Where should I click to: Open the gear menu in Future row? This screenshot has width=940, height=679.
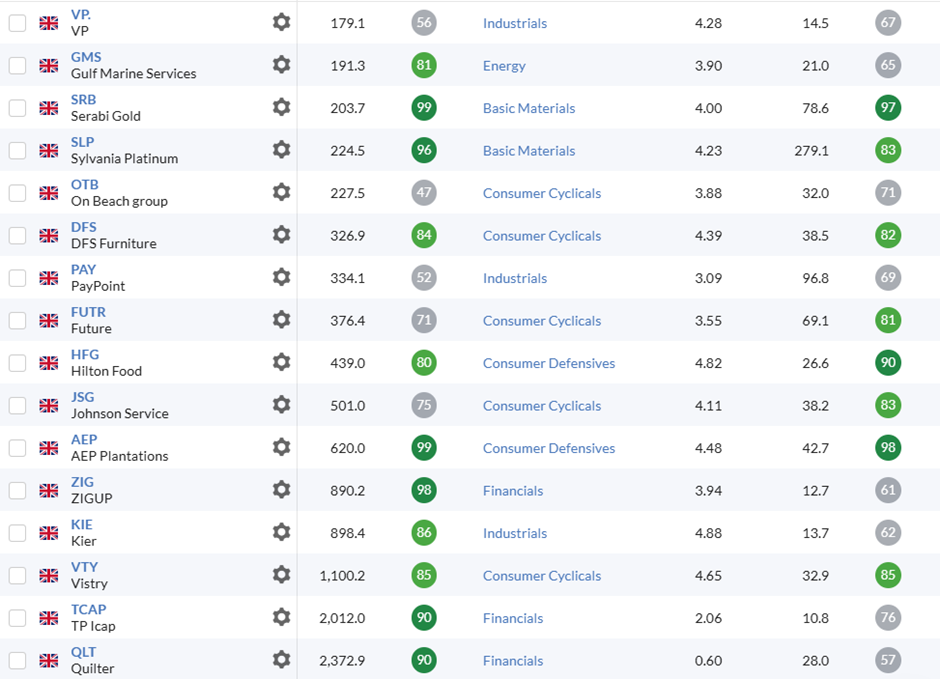click(x=281, y=320)
